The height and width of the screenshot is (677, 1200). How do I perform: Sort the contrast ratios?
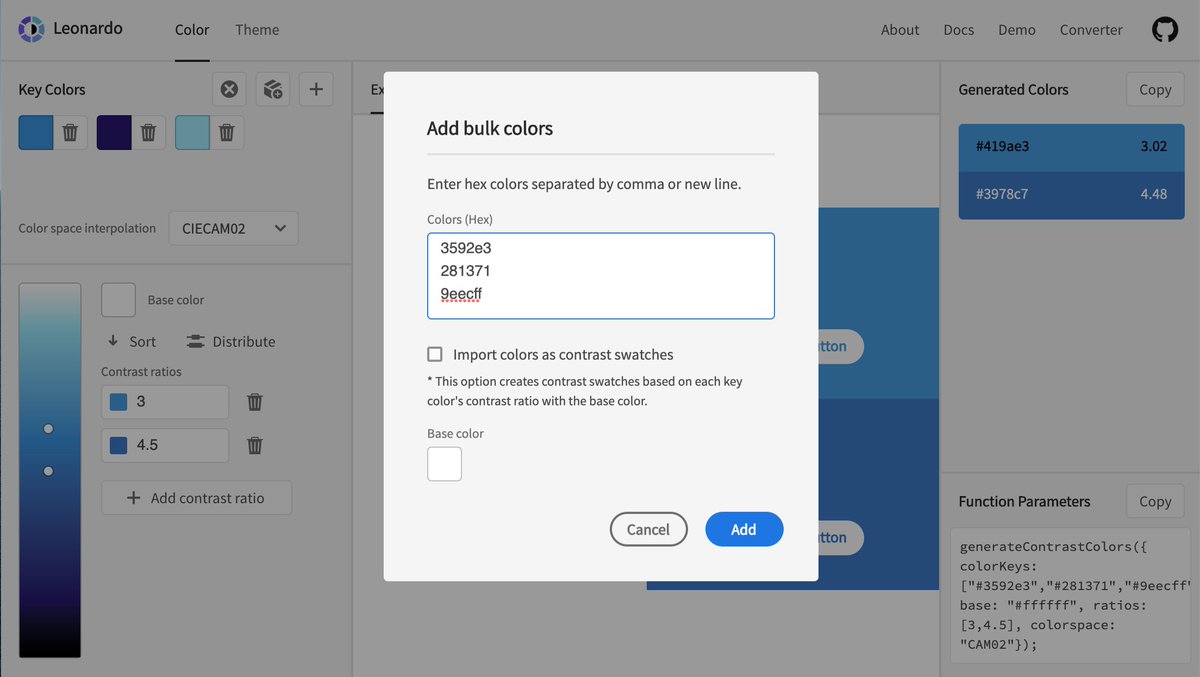click(x=132, y=341)
